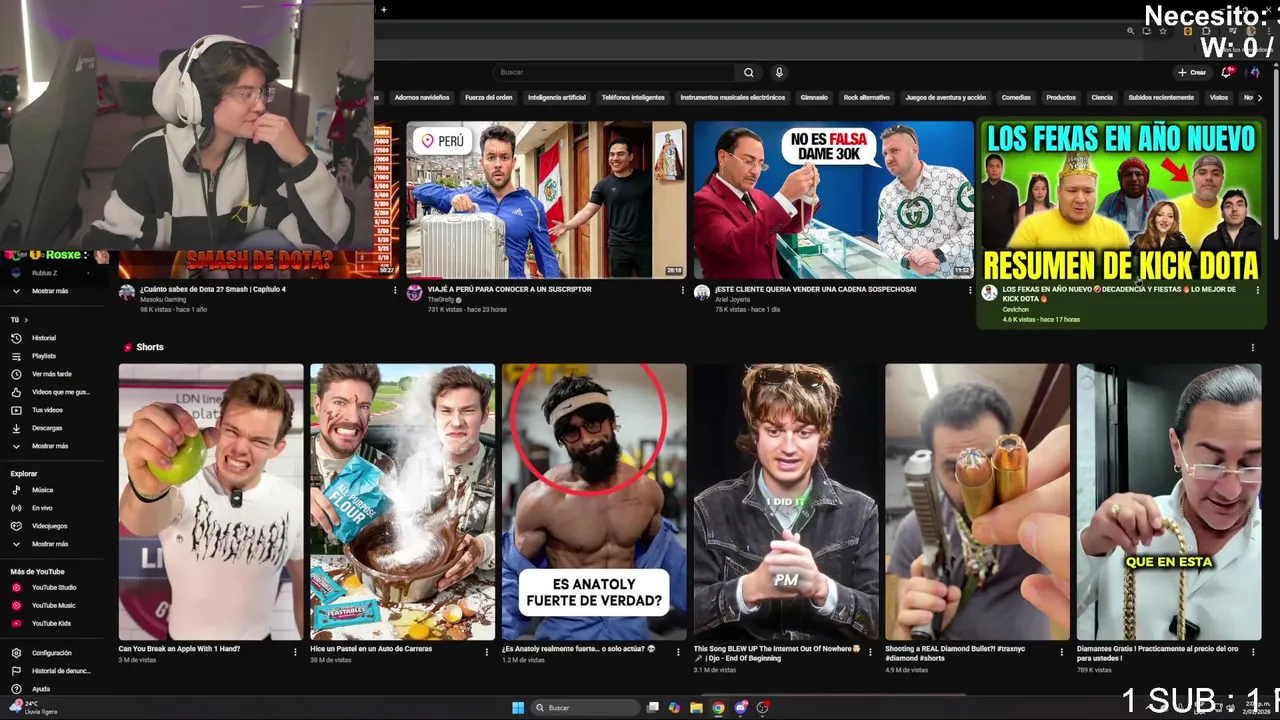Expand Mostrar más under Tú section
1280x720 pixels.
pos(49,446)
